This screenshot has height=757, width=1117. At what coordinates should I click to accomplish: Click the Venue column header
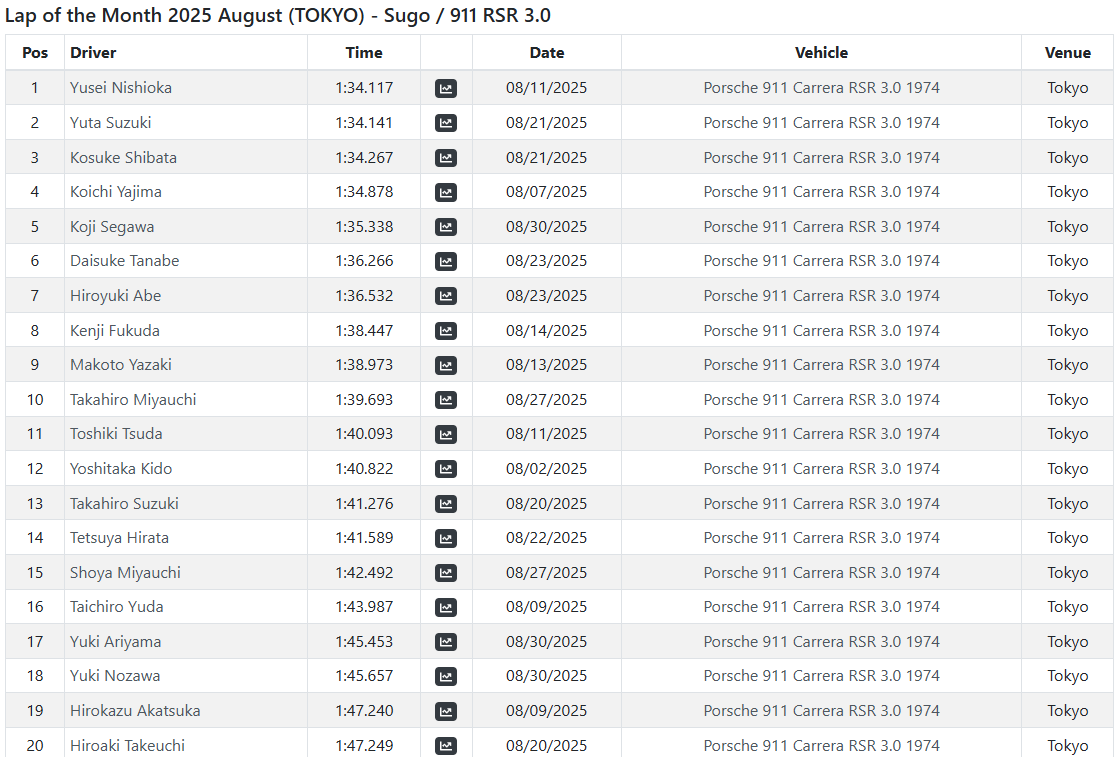coord(1067,53)
